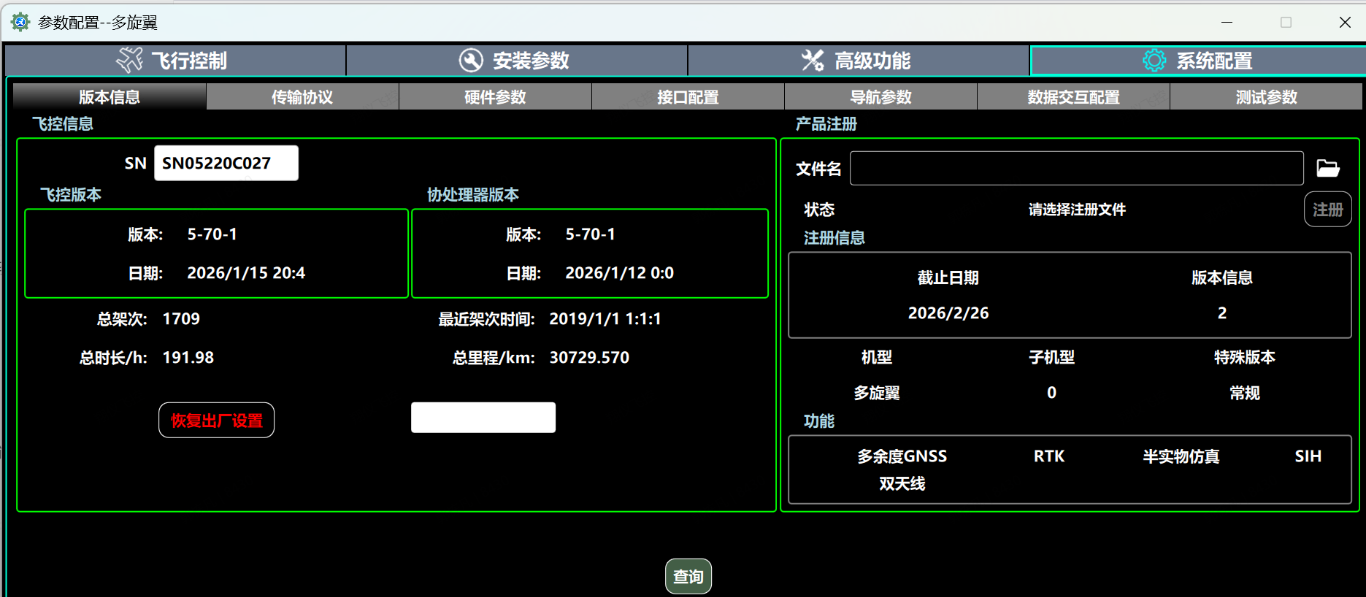Click the app icon in the title bar

click(19, 21)
